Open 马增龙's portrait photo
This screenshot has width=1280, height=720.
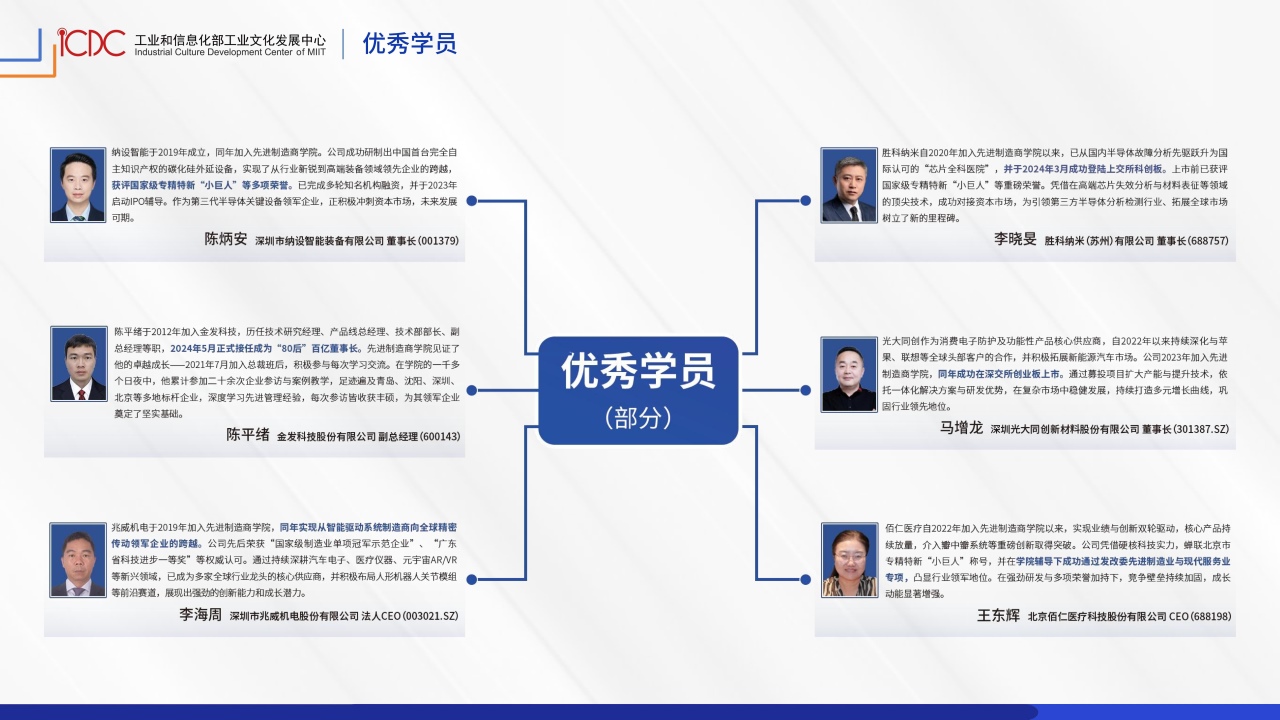pyautogui.click(x=848, y=374)
